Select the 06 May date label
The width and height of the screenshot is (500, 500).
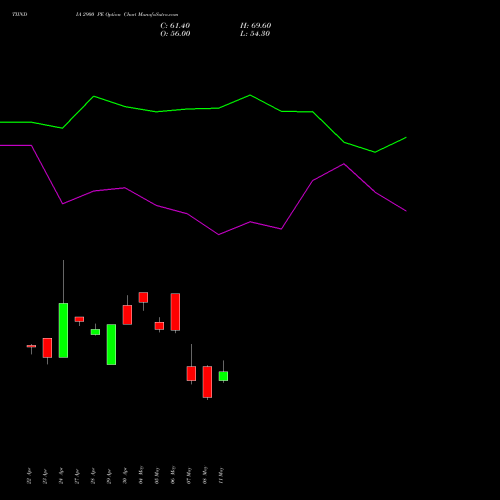coord(173,475)
